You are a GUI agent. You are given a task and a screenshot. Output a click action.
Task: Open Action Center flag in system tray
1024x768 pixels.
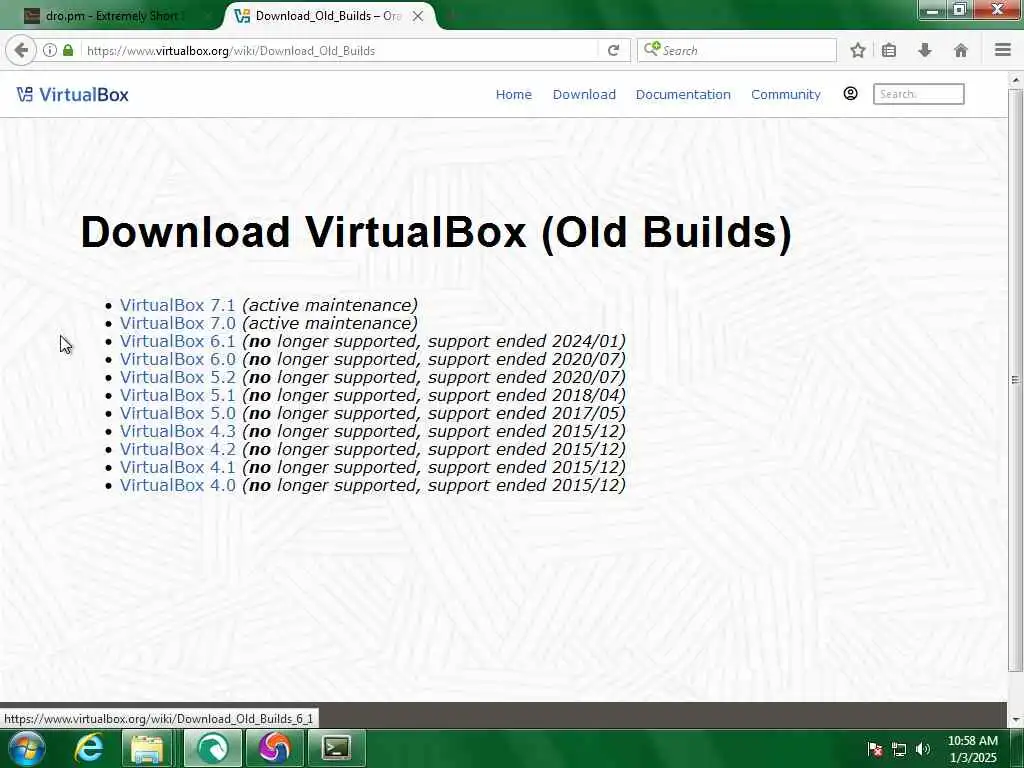pyautogui.click(x=875, y=749)
